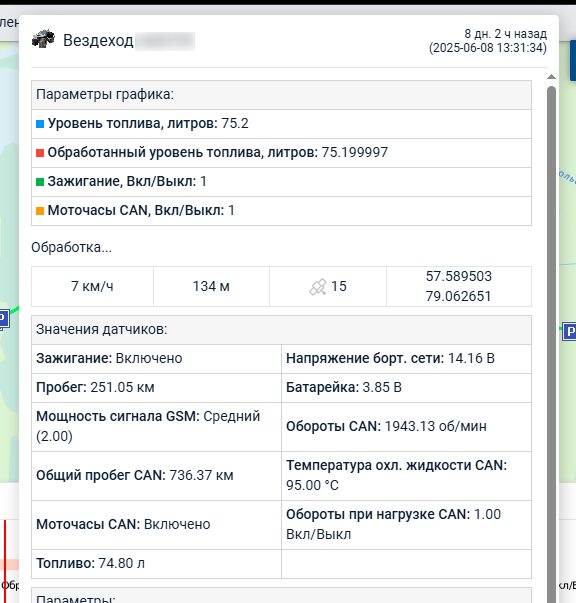The width and height of the screenshot is (576, 603).
Task: Click the satellite count icon
Action: pyautogui.click(x=318, y=287)
